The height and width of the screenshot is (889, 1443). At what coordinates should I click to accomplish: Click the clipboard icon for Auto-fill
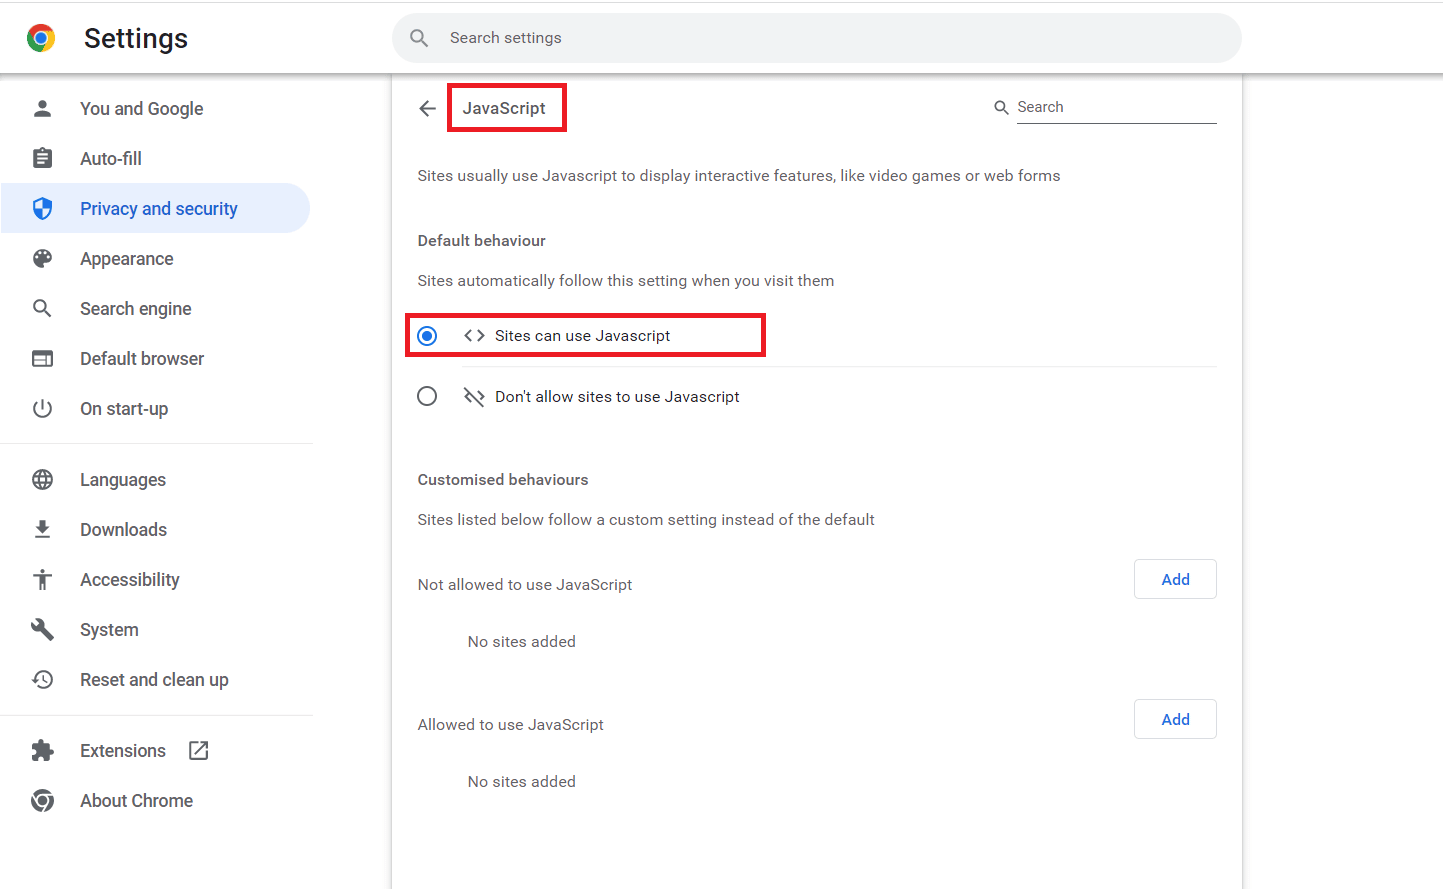click(x=42, y=158)
